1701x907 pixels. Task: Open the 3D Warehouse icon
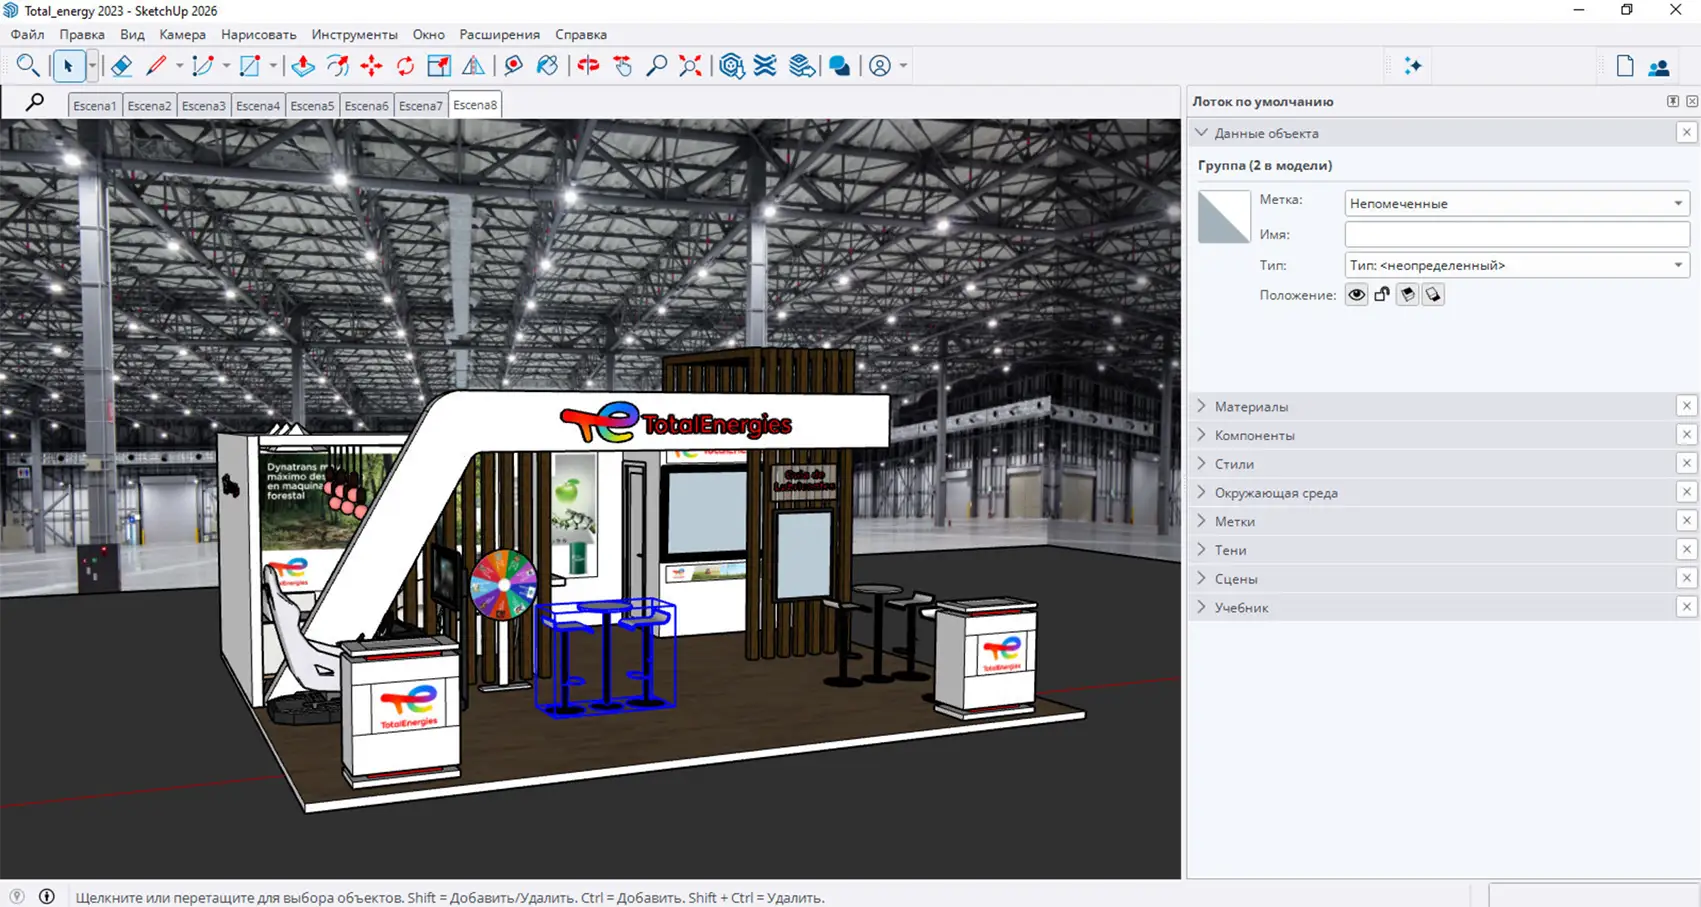732,66
